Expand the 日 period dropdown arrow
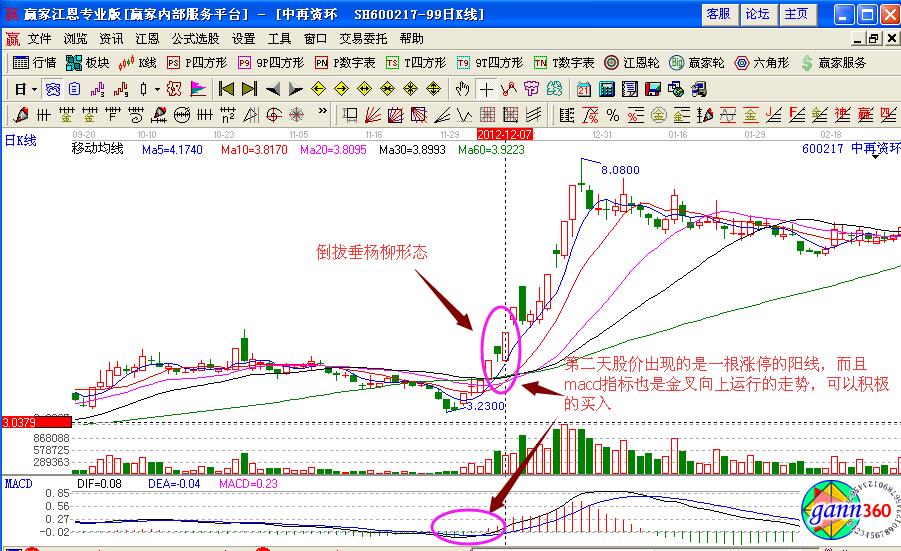The height and width of the screenshot is (551, 901). click(34, 88)
